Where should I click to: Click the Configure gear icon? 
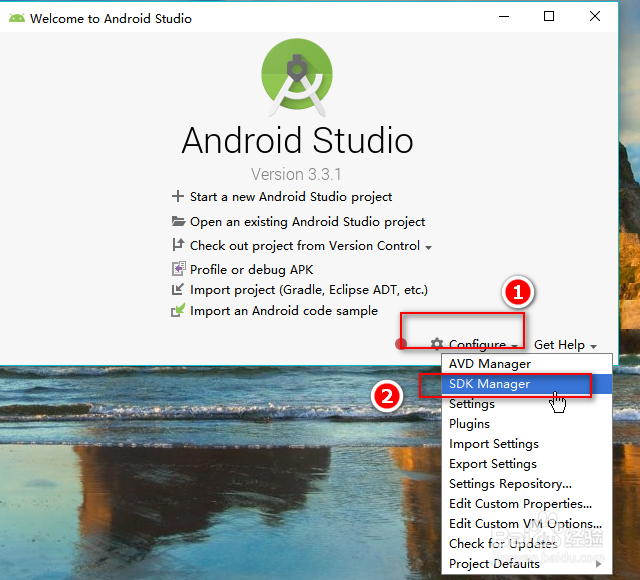pos(437,344)
